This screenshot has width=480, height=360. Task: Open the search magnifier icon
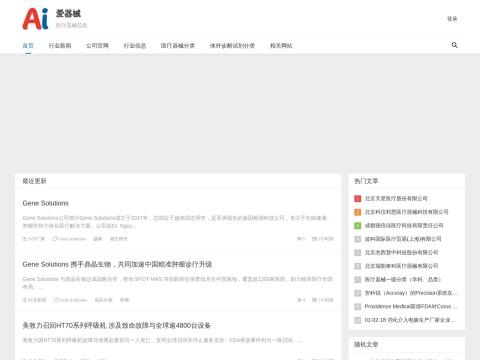pyautogui.click(x=454, y=45)
